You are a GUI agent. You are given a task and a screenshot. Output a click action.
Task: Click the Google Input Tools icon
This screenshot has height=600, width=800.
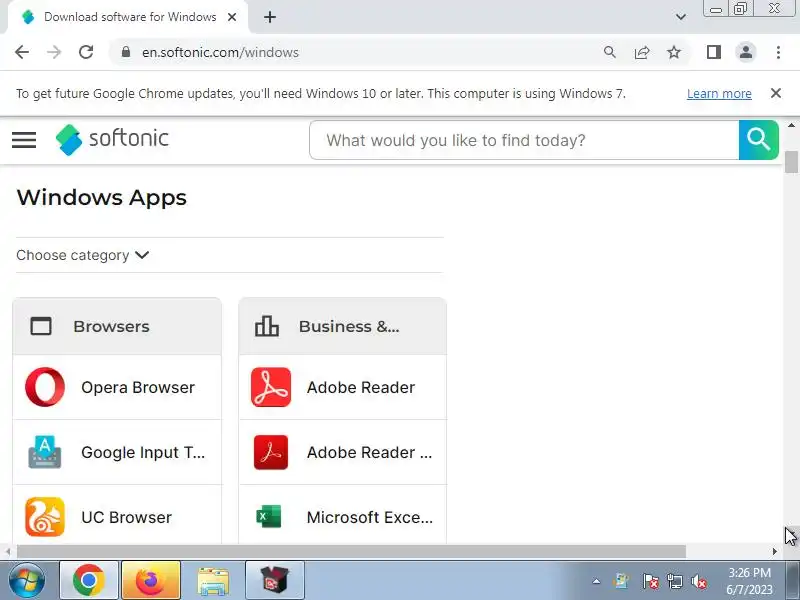click(x=45, y=452)
